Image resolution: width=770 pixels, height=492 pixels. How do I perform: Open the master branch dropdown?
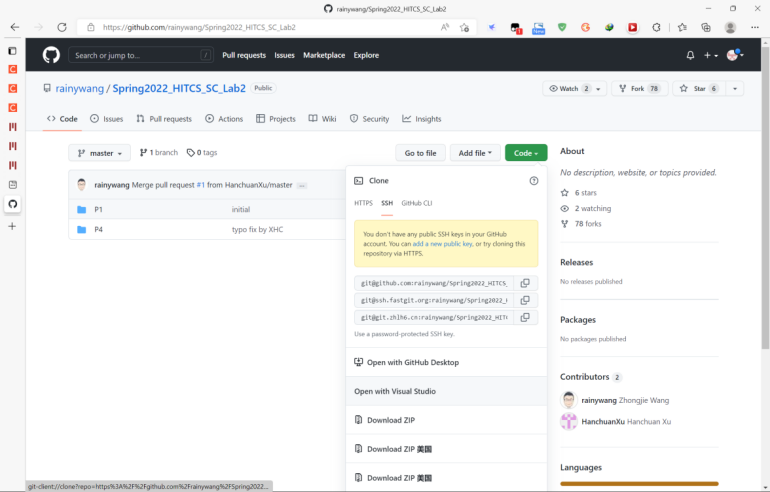point(100,153)
